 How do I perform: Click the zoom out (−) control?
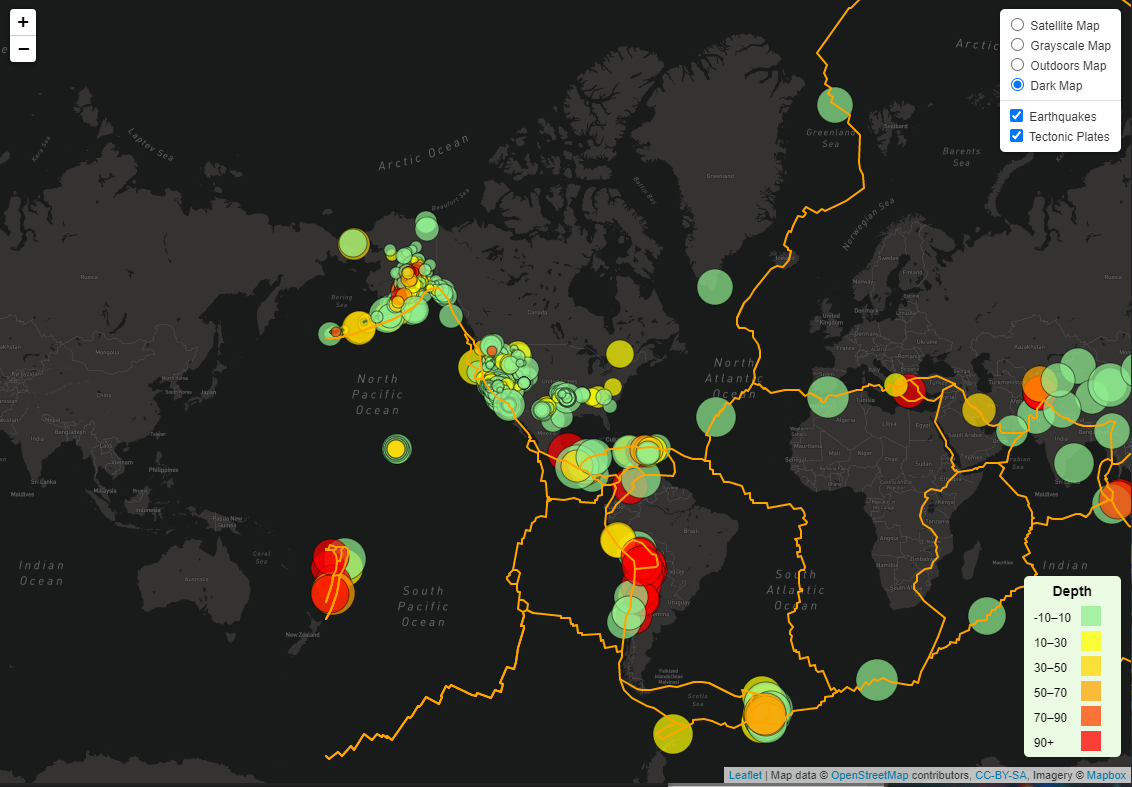click(x=22, y=47)
